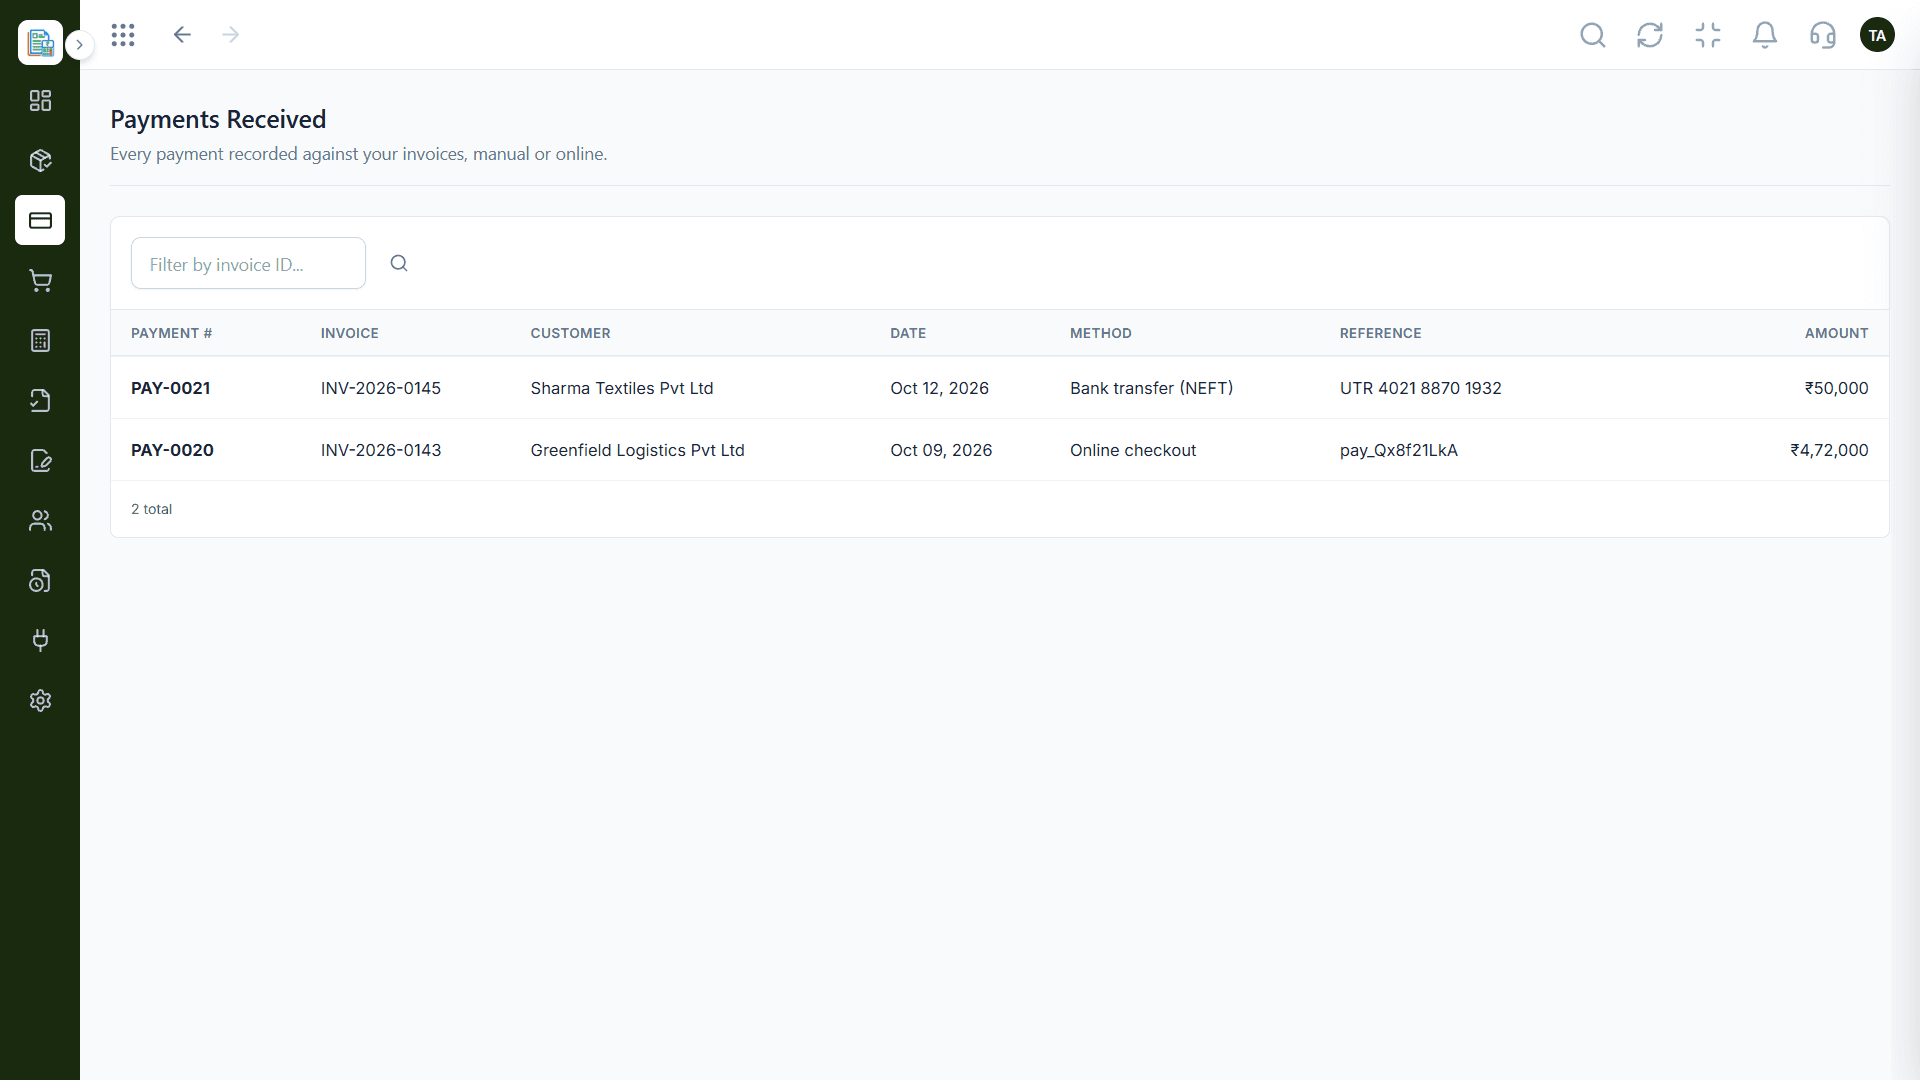
Task: Click reference UTR 4021 8870 1932
Action: tap(1421, 388)
